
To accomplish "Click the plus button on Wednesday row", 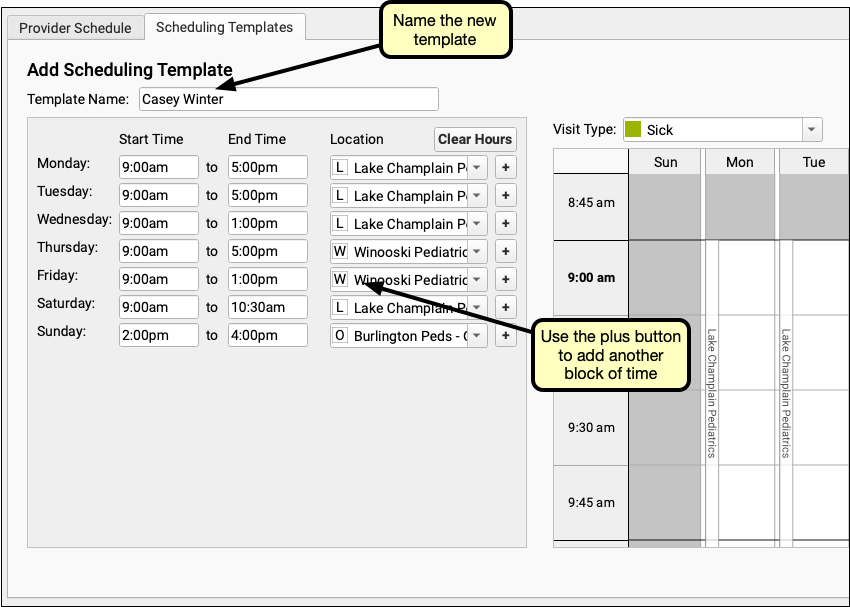I will pyautogui.click(x=505, y=224).
